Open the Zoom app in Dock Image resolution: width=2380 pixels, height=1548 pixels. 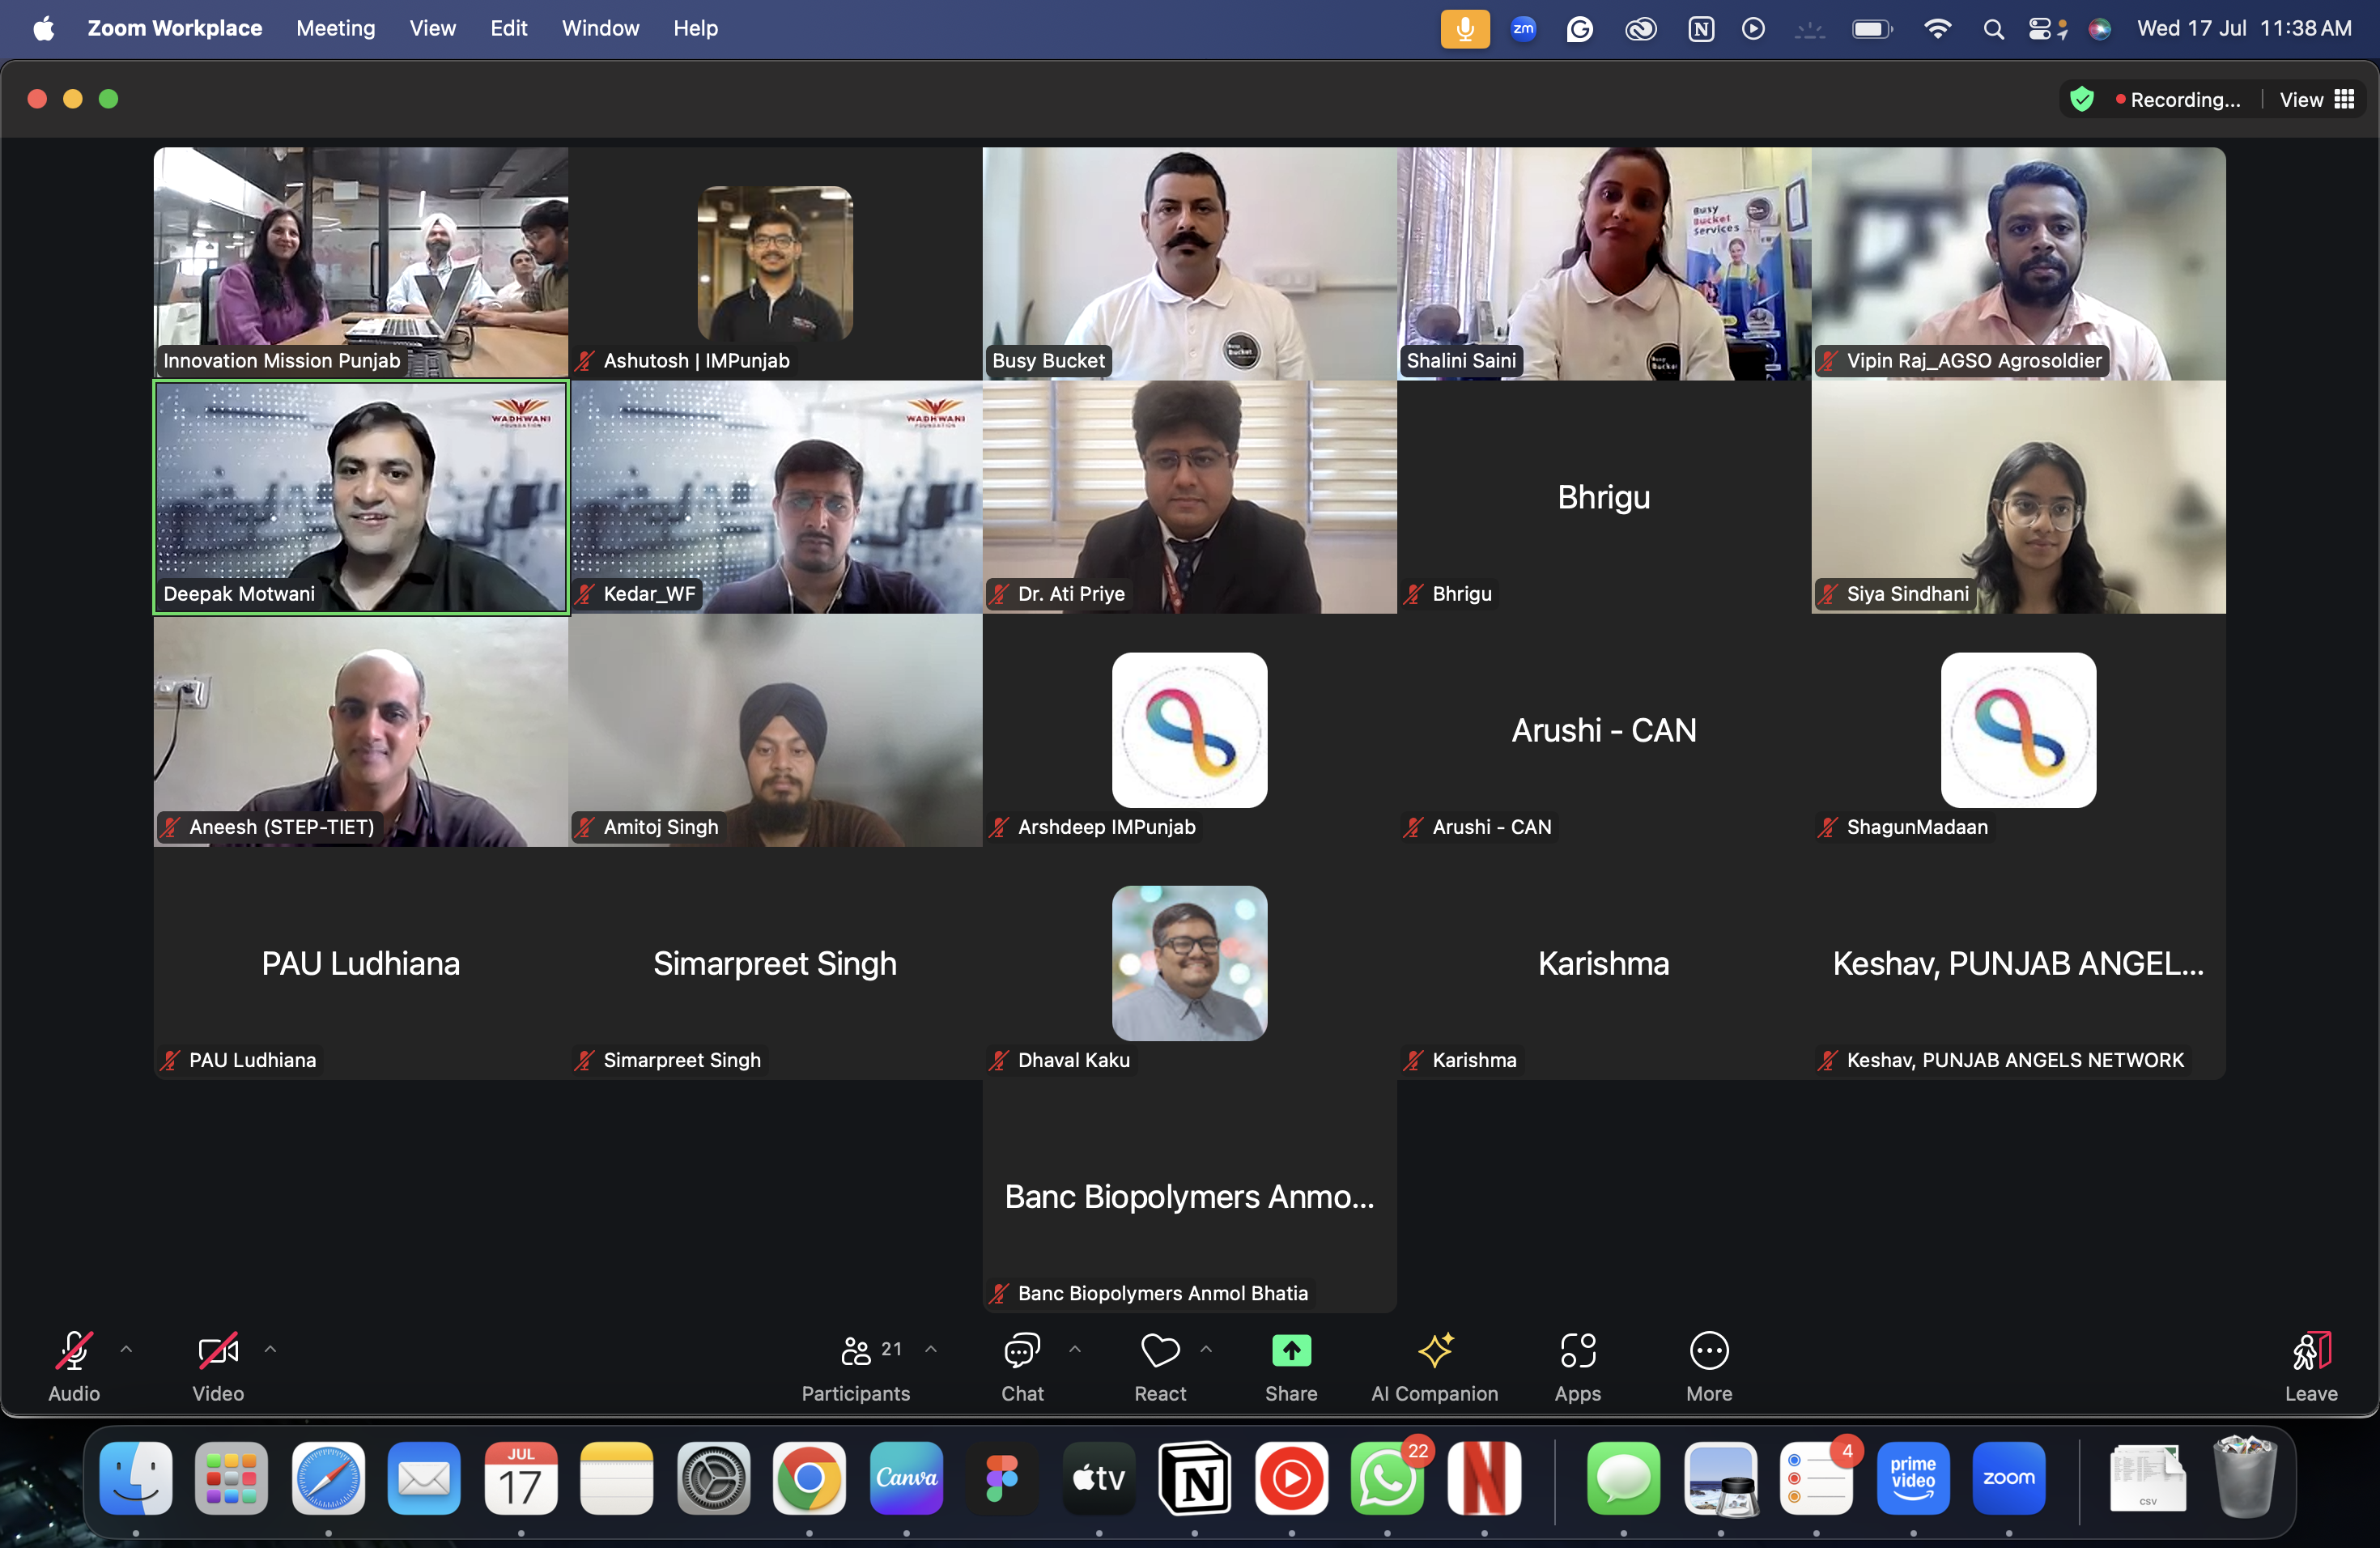point(2009,1478)
